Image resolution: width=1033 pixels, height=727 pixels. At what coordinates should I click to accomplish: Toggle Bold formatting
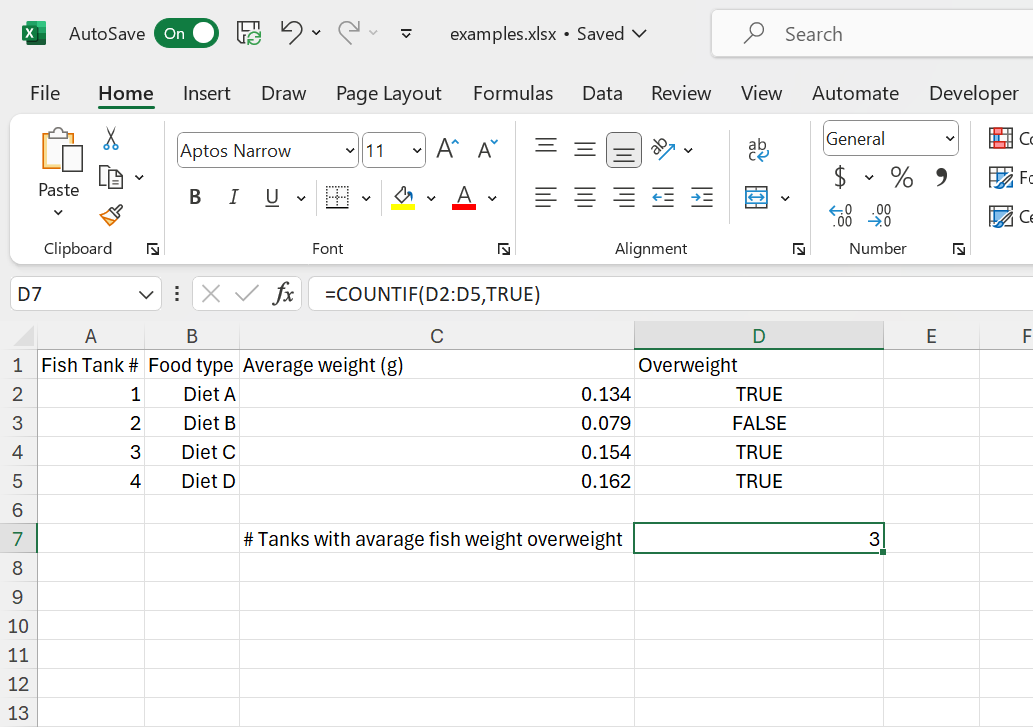tap(195, 198)
